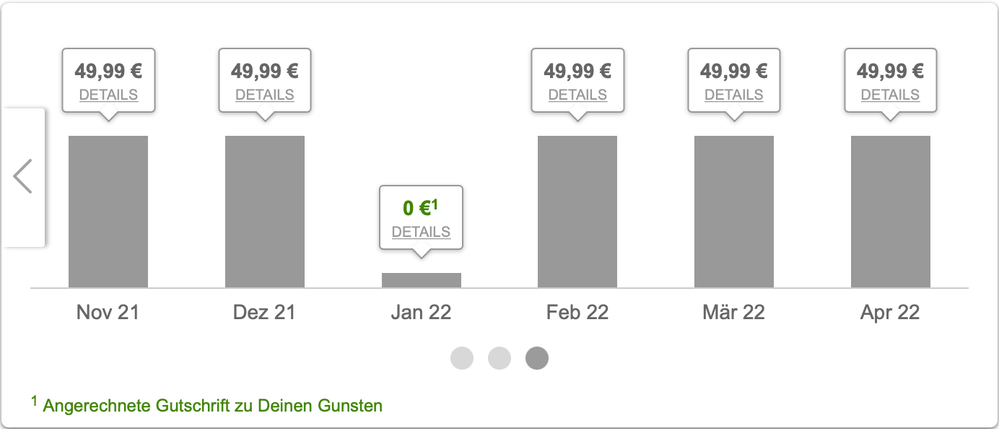Click the Nov 21 bar in chart
This screenshot has height=429, width=999.
pos(108,212)
